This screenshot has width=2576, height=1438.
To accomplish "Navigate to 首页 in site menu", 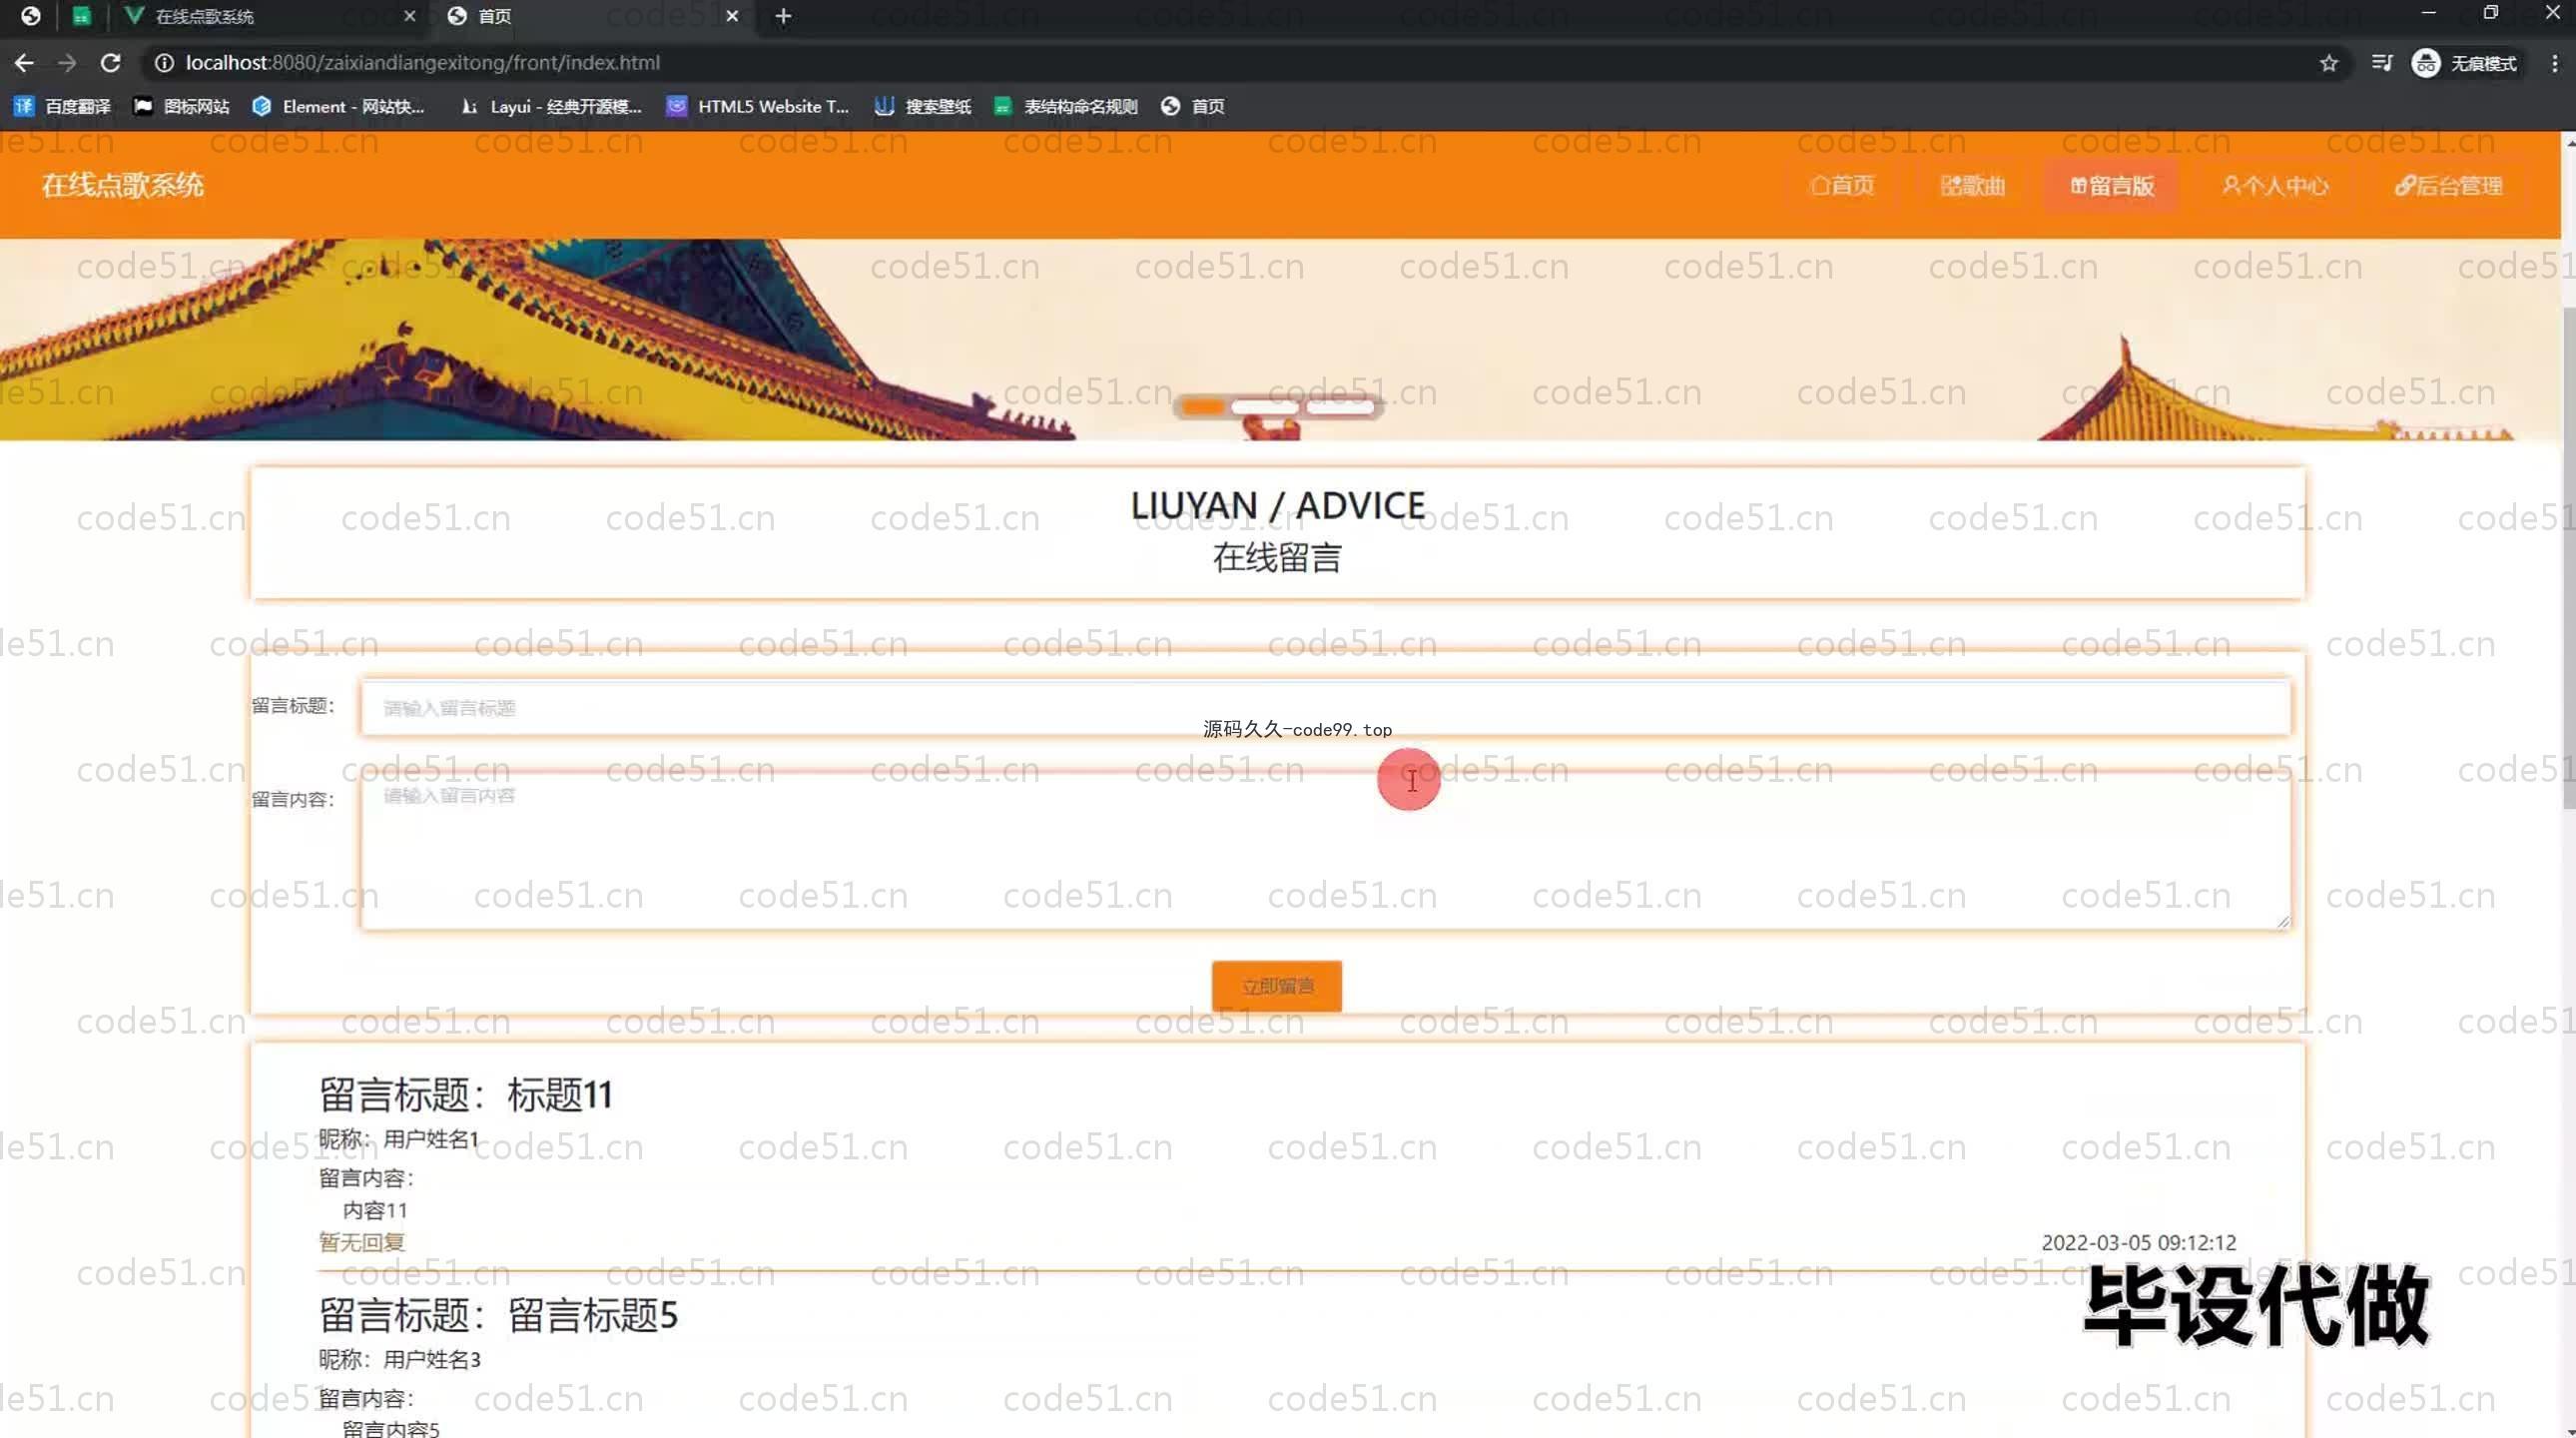I will click(1842, 186).
